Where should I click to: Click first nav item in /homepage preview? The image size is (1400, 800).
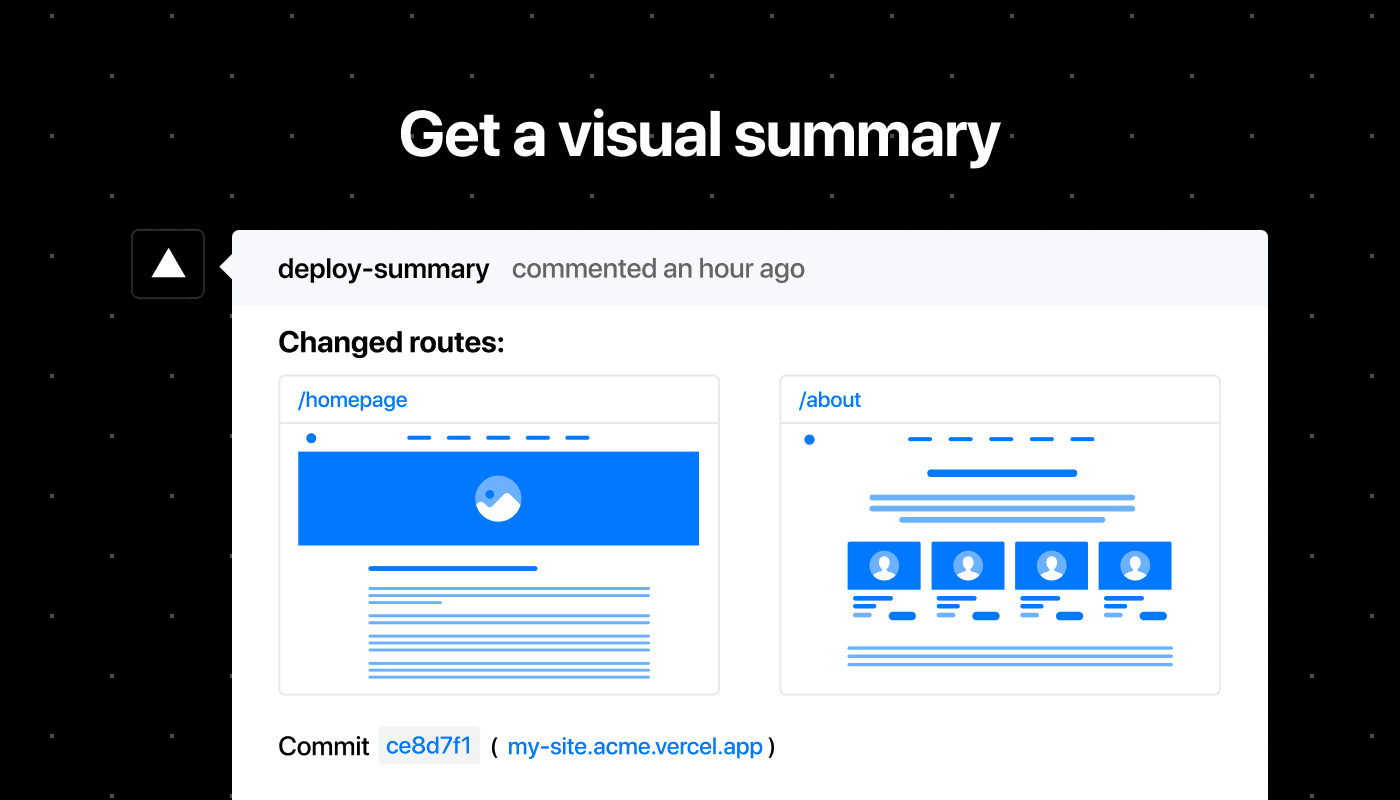(x=419, y=438)
